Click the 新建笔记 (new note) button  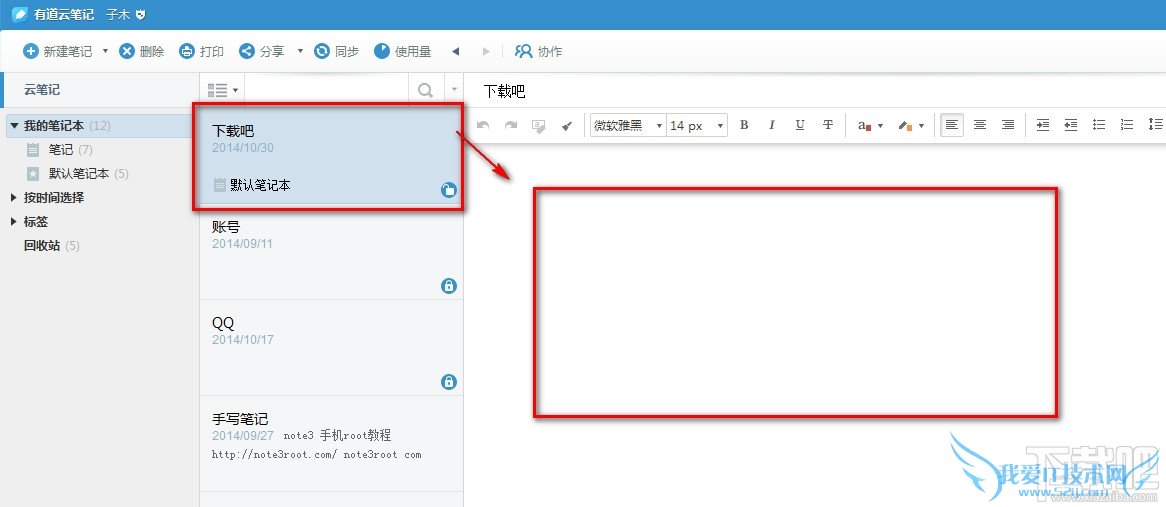coord(58,51)
